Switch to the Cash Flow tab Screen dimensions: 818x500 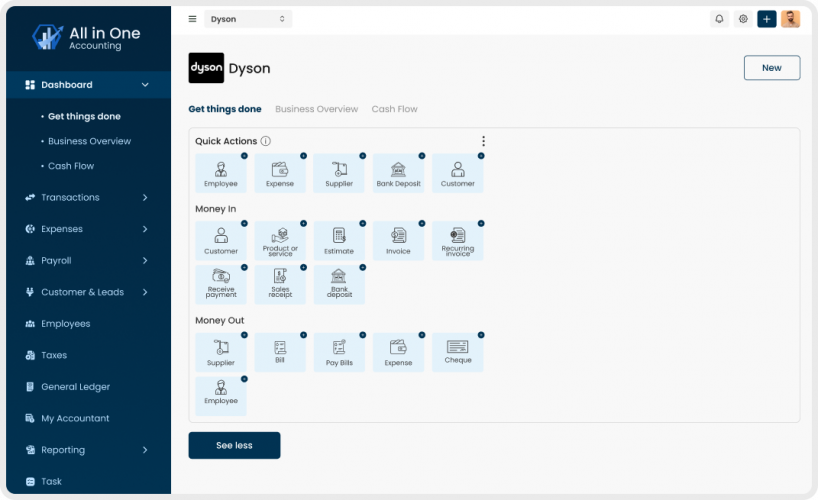click(394, 109)
